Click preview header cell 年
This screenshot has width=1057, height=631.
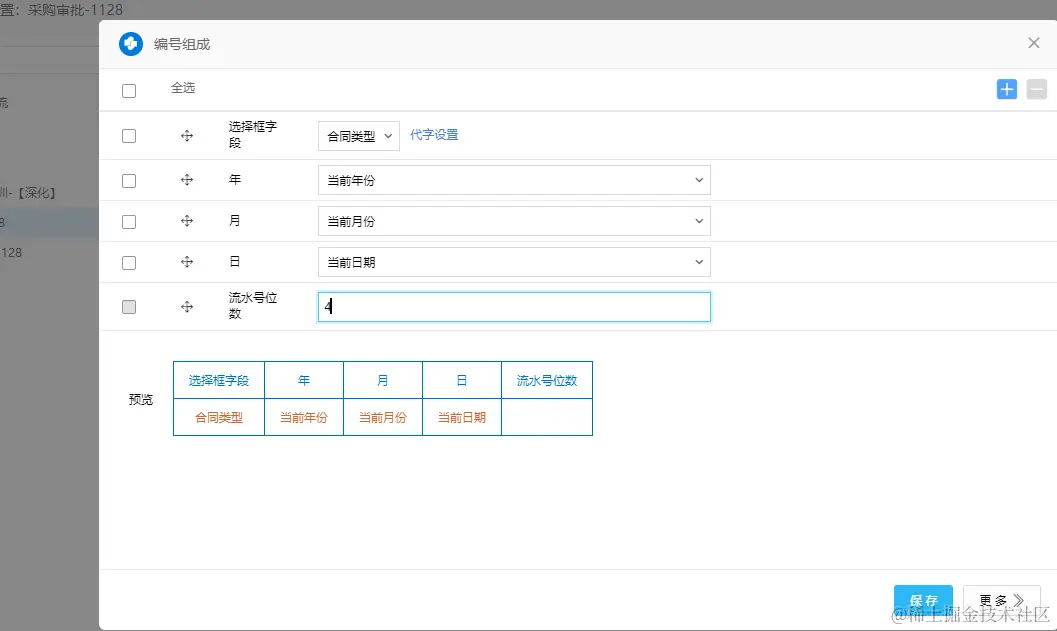click(x=304, y=380)
